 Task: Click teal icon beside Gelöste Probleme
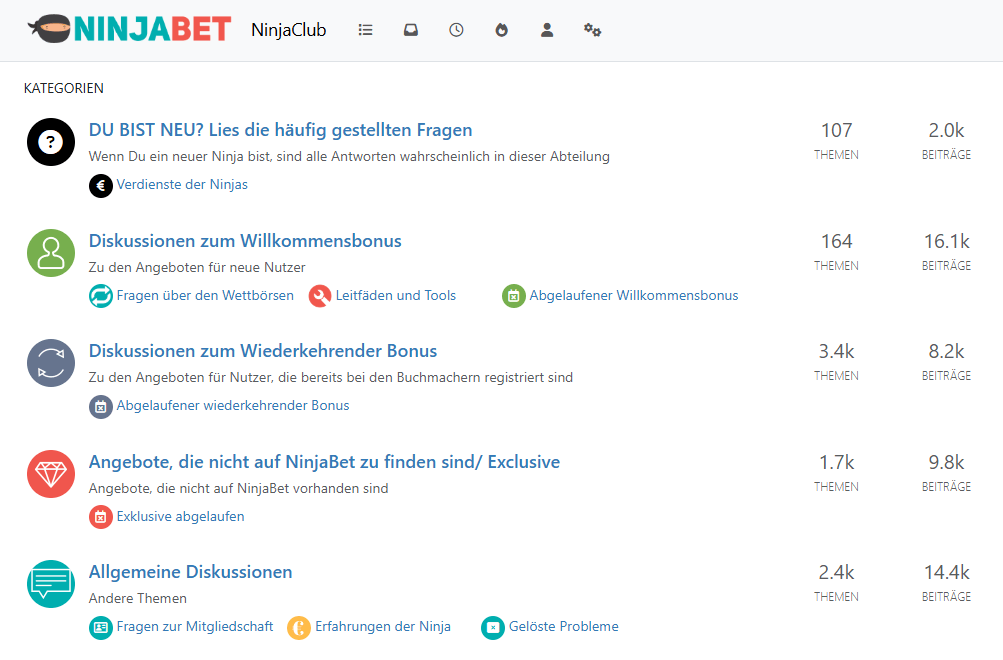(493, 627)
